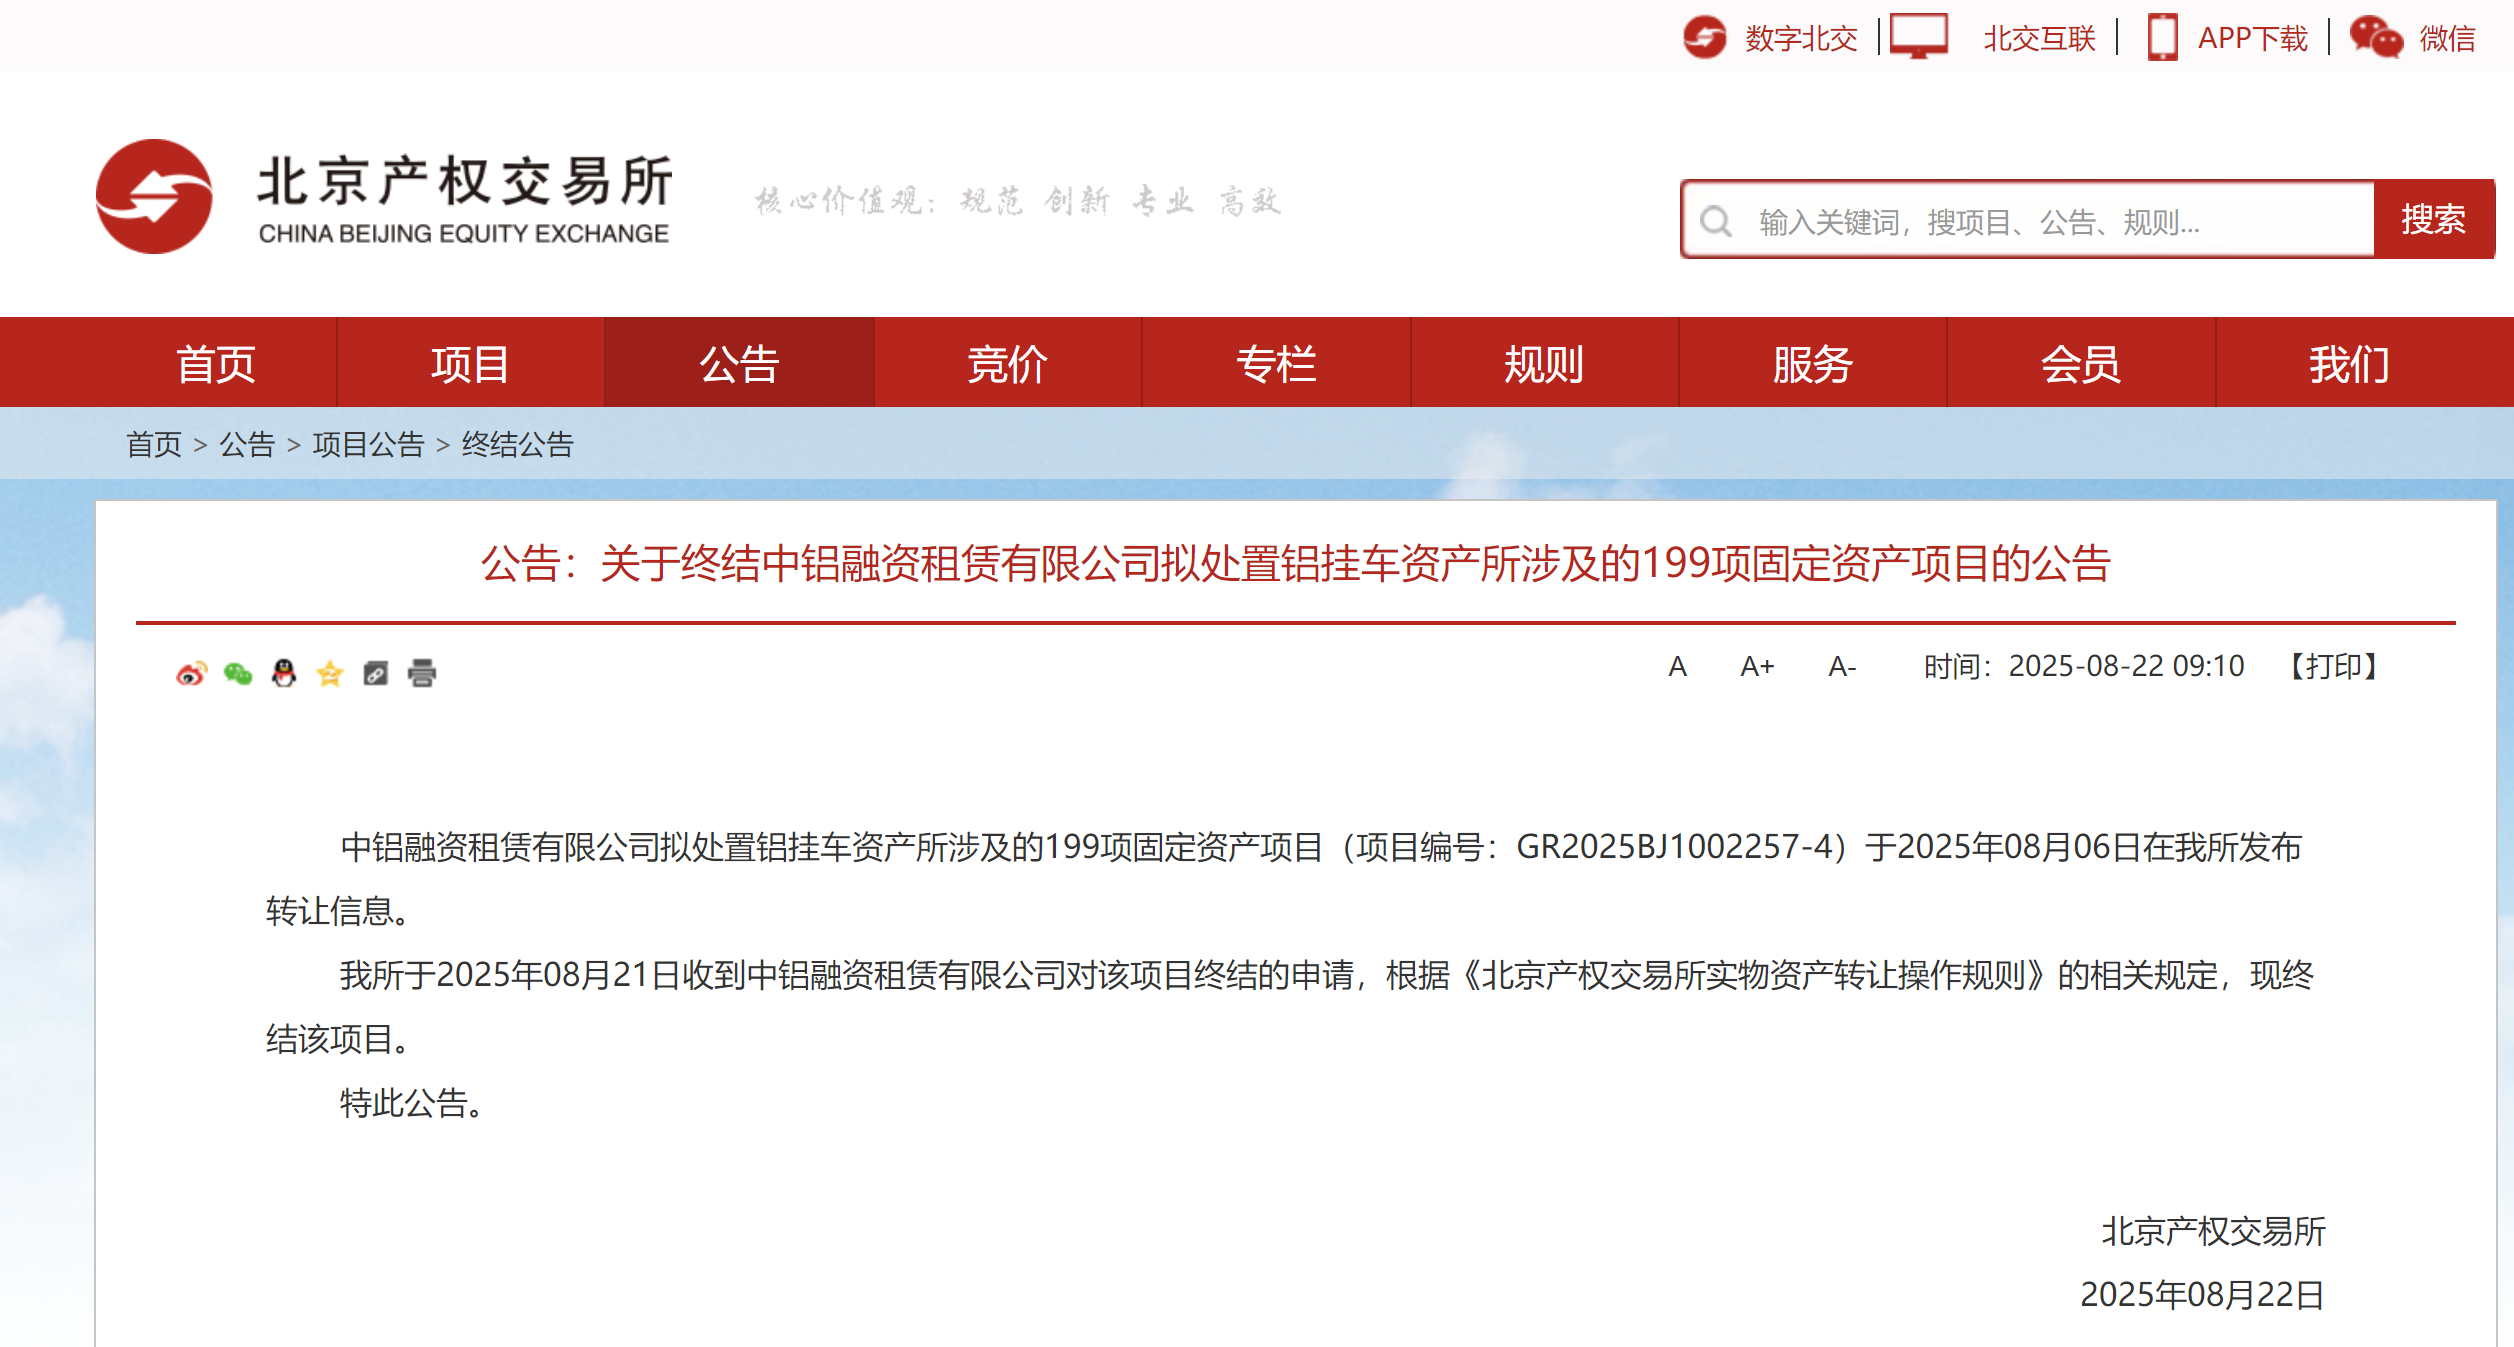Share article to QQ penguin icon
Screen dimensions: 2514x1347
[284, 674]
